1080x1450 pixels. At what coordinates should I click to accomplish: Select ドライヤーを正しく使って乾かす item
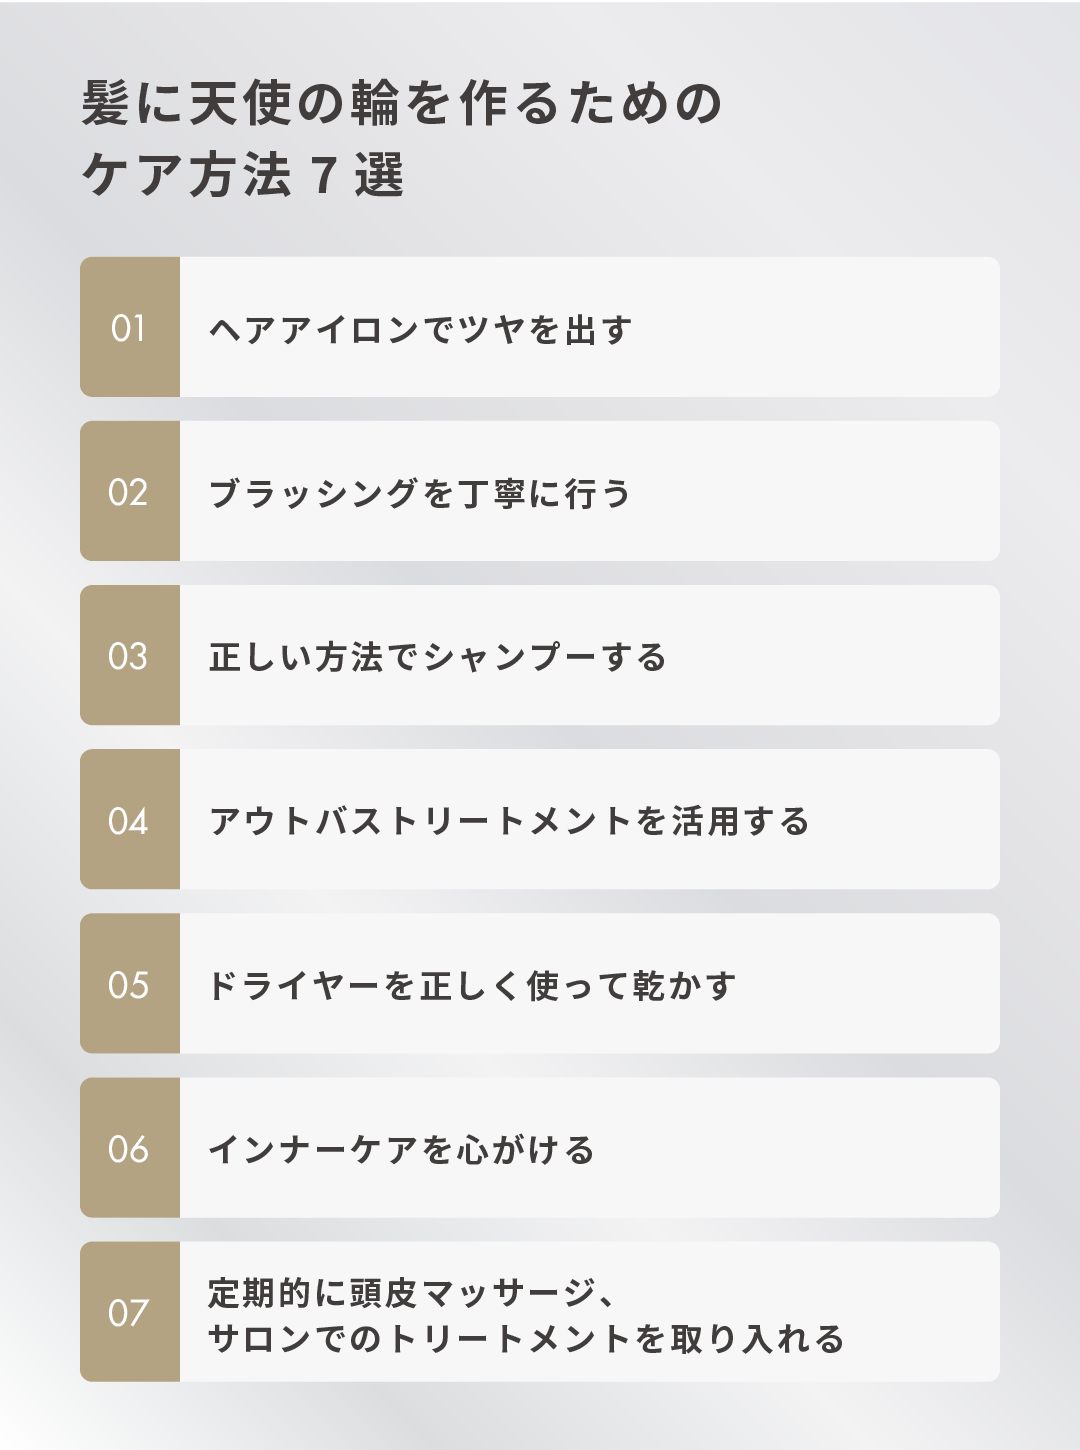point(540,983)
